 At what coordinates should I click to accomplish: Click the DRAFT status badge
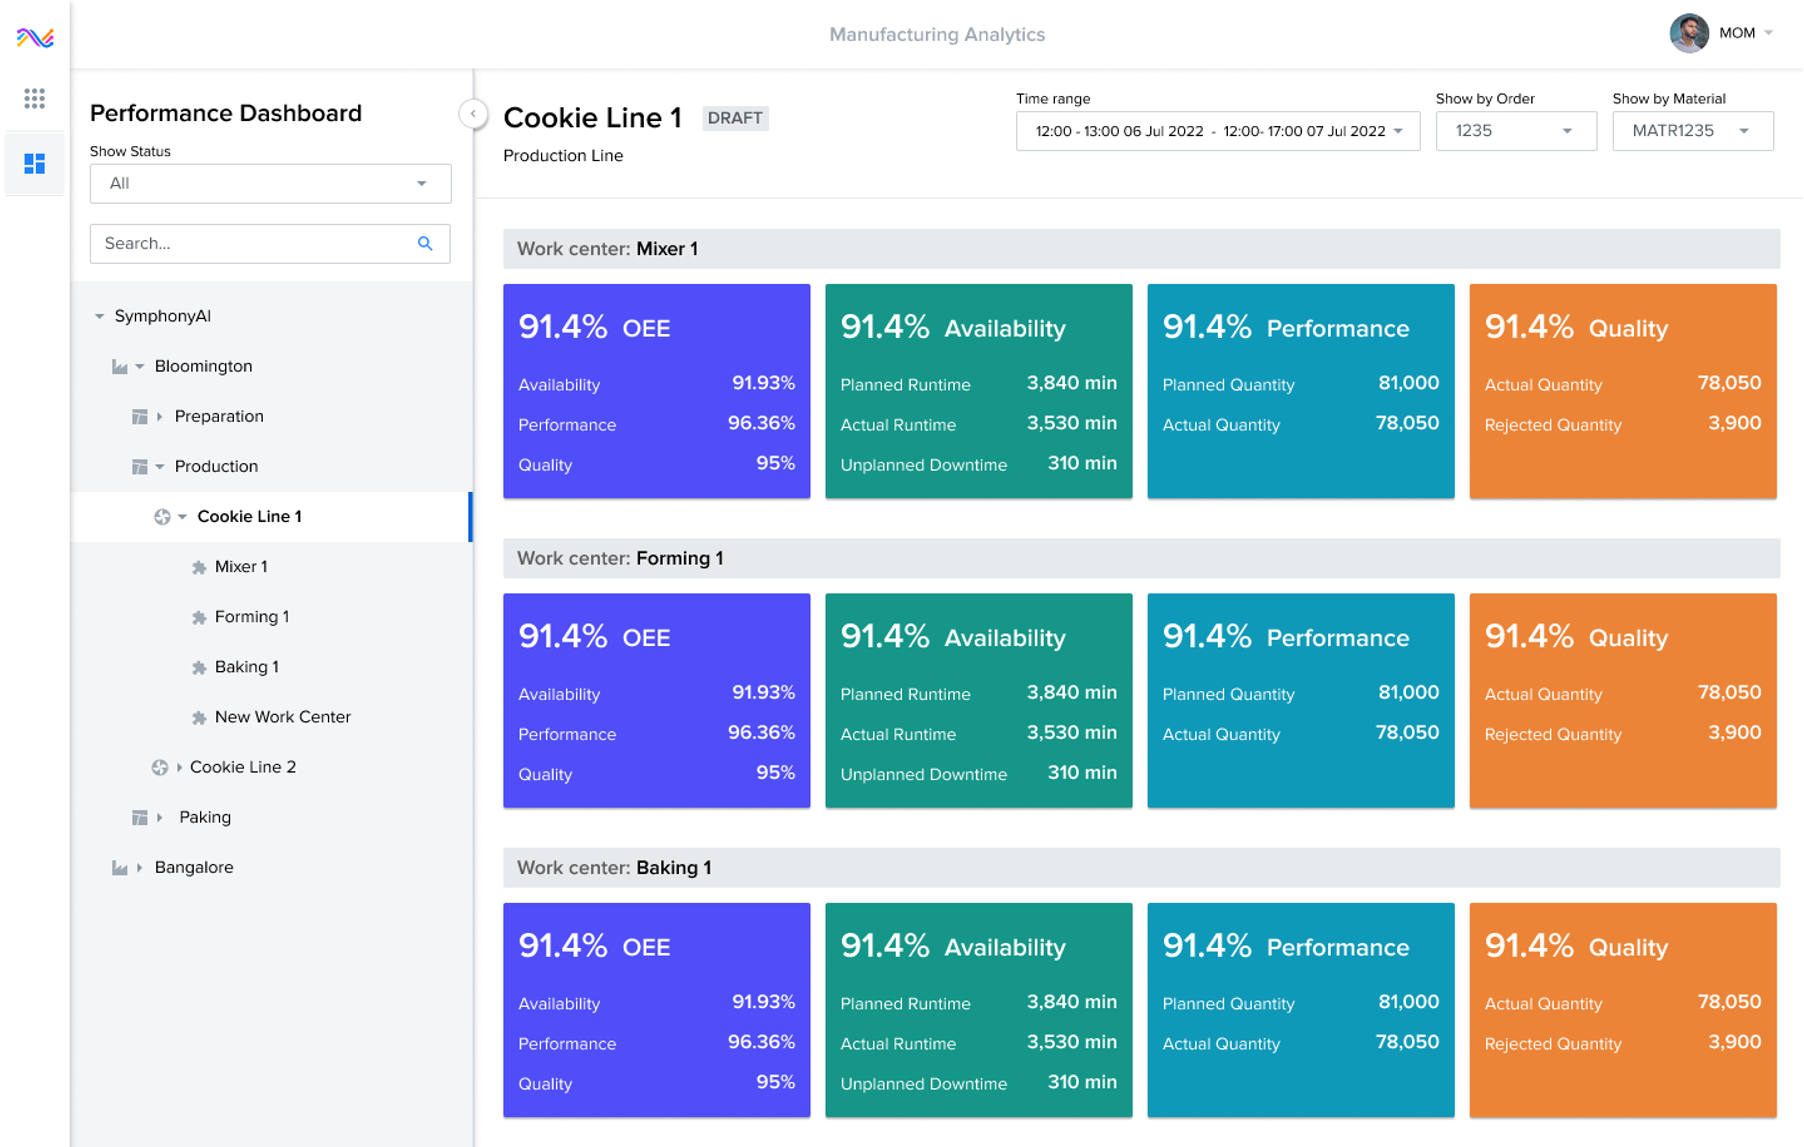(735, 118)
